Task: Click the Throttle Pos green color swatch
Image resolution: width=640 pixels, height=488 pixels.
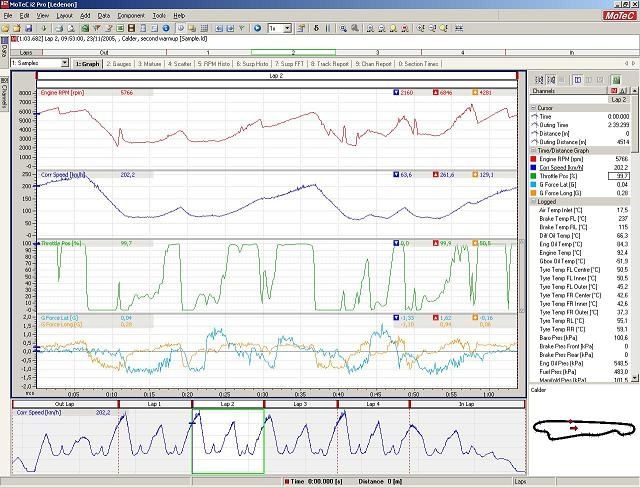Action: 533,176
